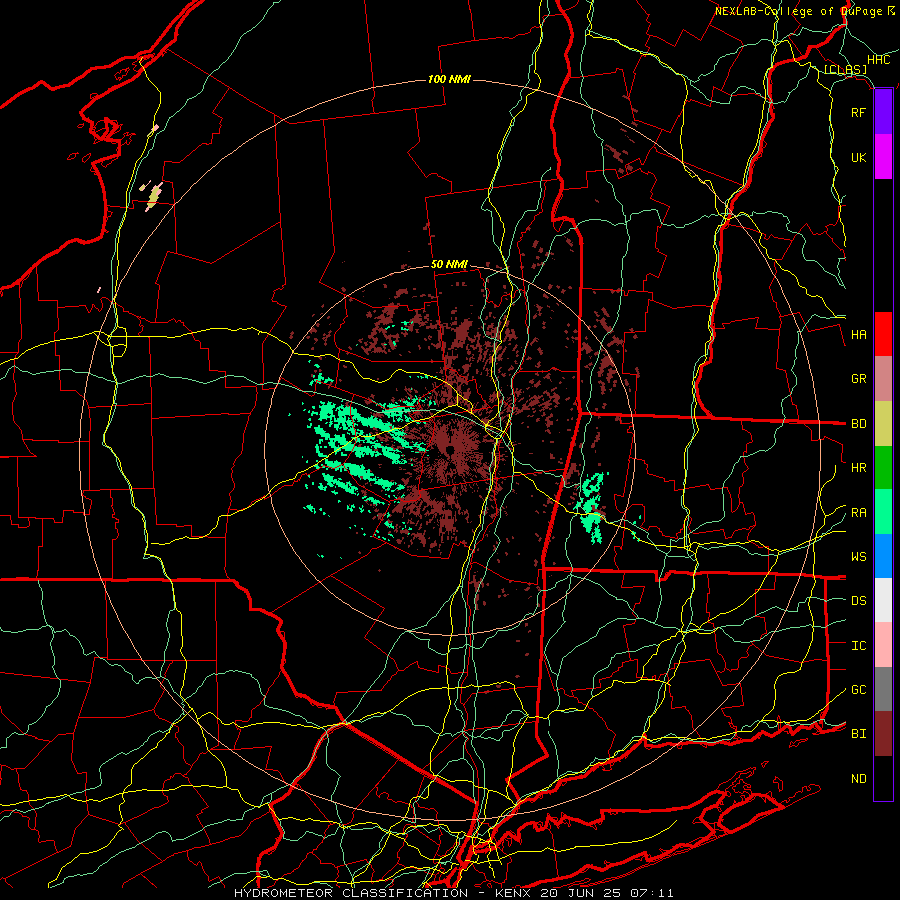Click the DS legend label

coord(858,601)
